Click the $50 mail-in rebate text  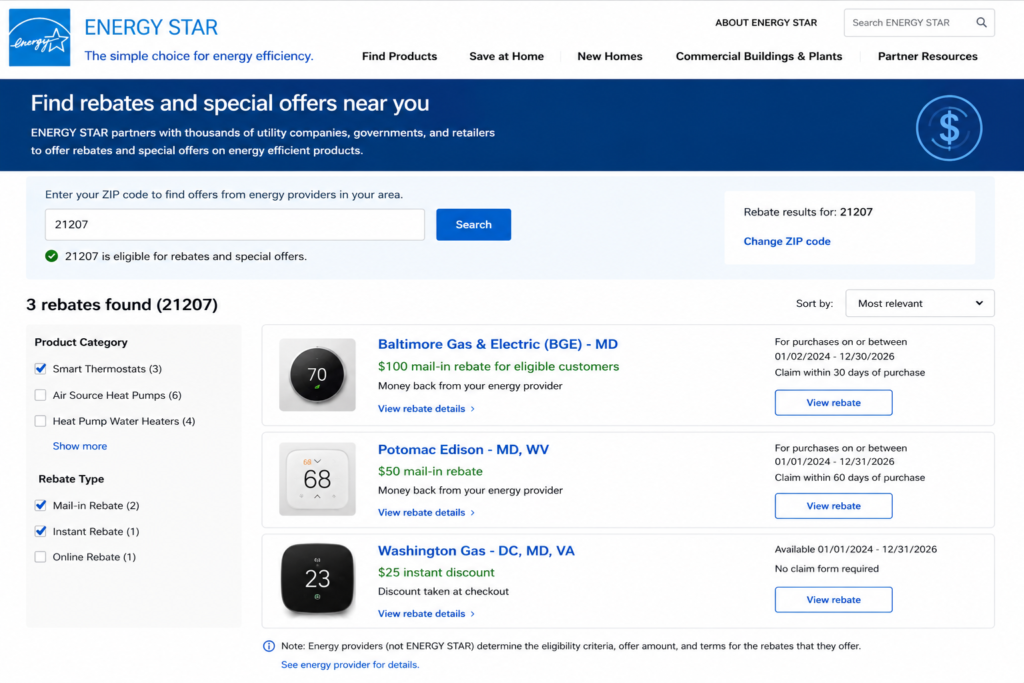[x=430, y=471]
